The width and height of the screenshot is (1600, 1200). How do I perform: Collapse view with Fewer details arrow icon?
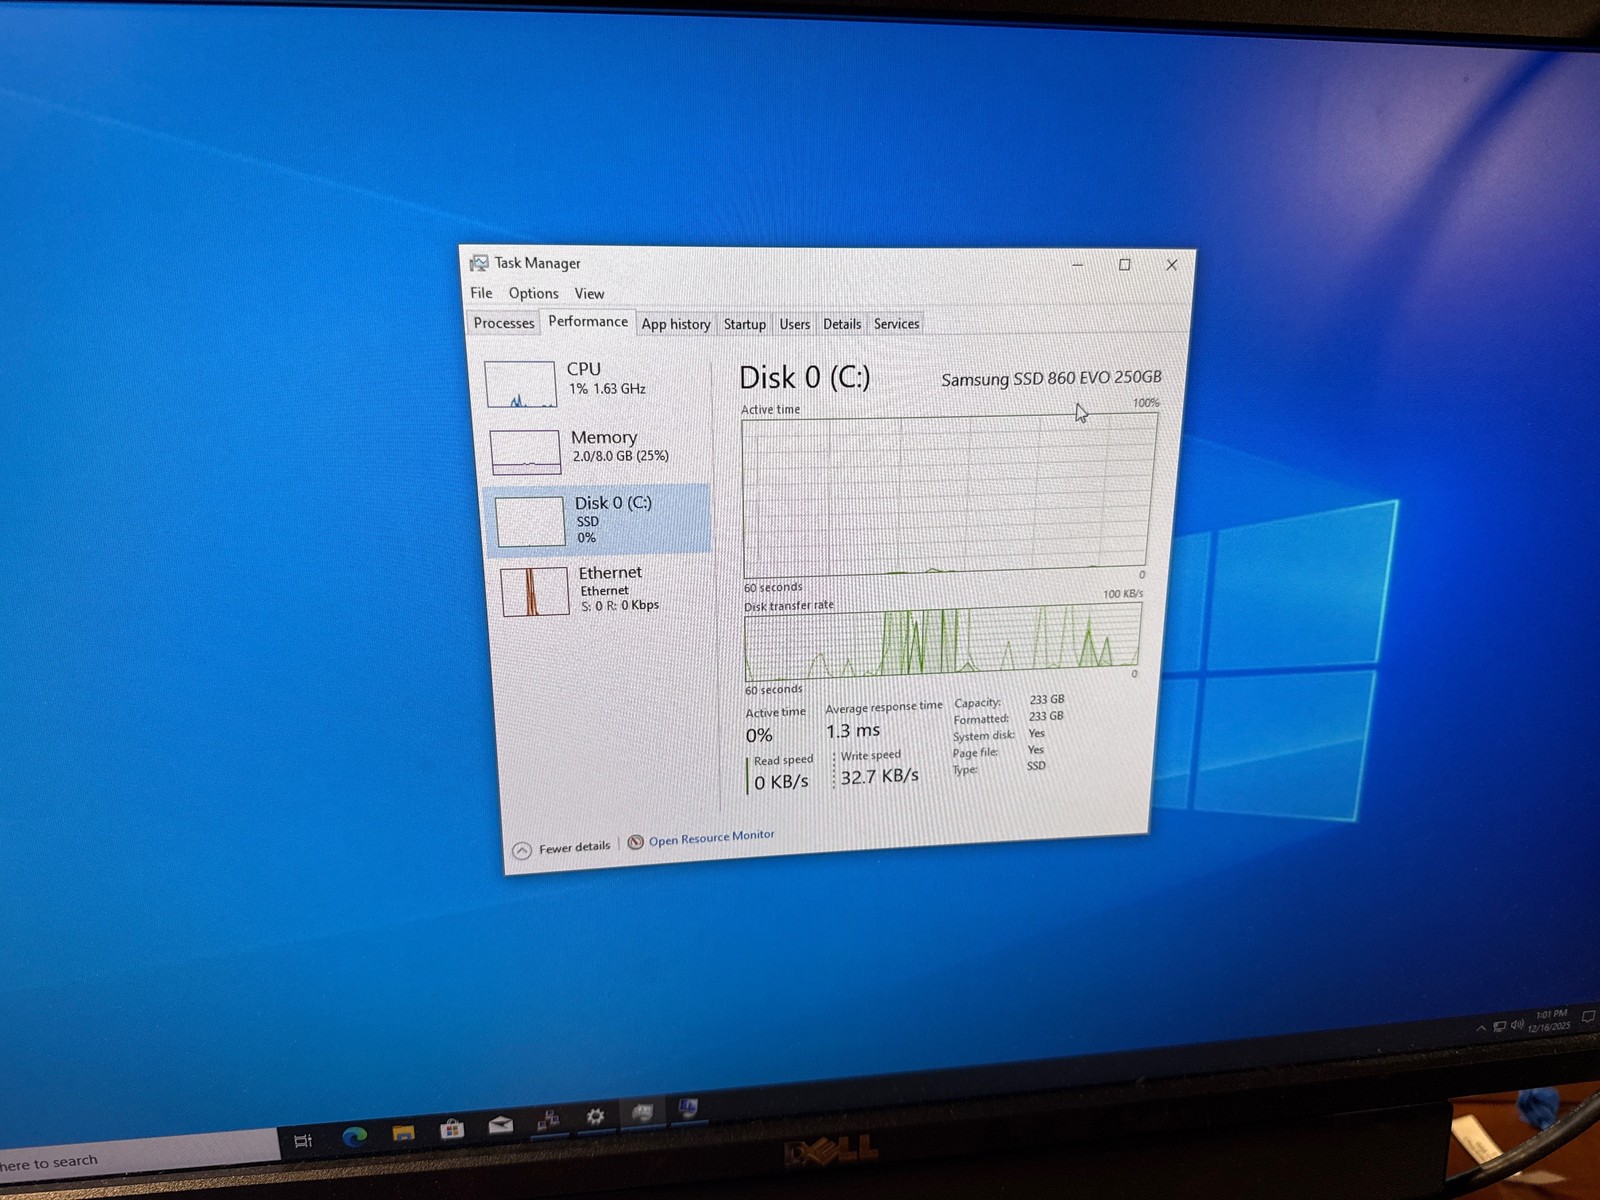point(522,851)
